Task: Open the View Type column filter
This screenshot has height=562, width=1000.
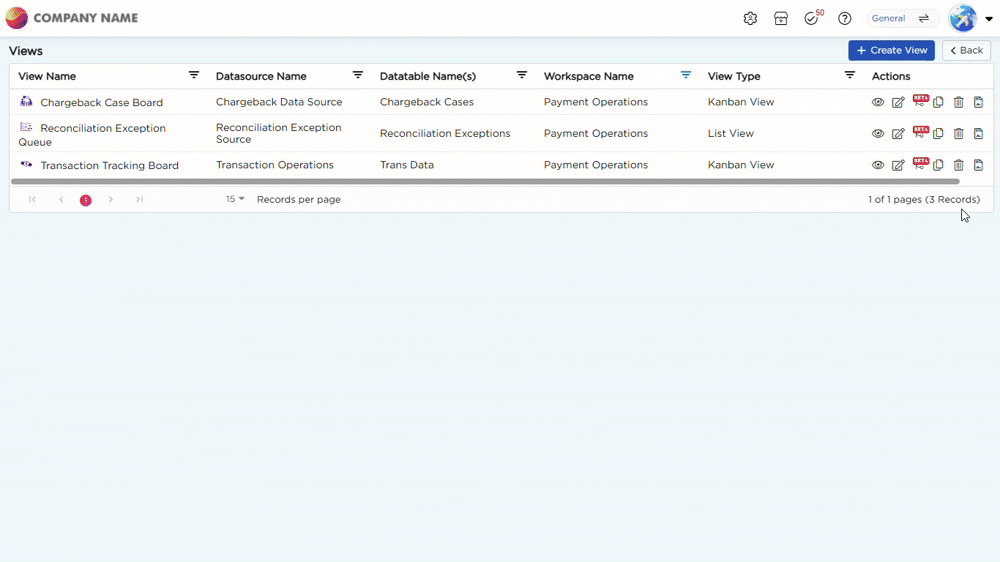Action: [x=849, y=75]
